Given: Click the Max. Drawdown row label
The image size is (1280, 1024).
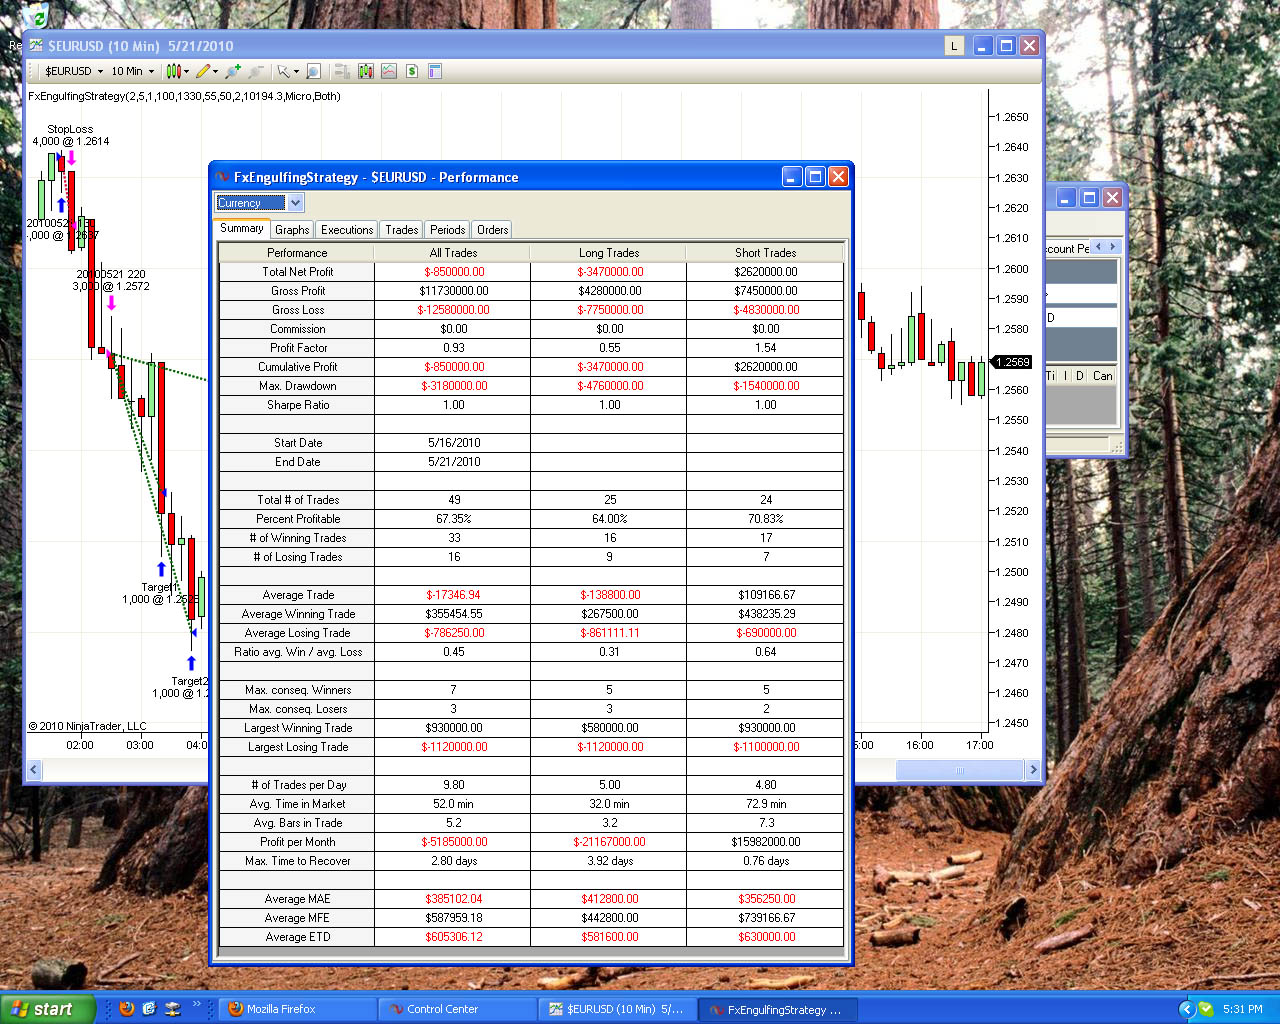Looking at the screenshot, I should [x=298, y=386].
